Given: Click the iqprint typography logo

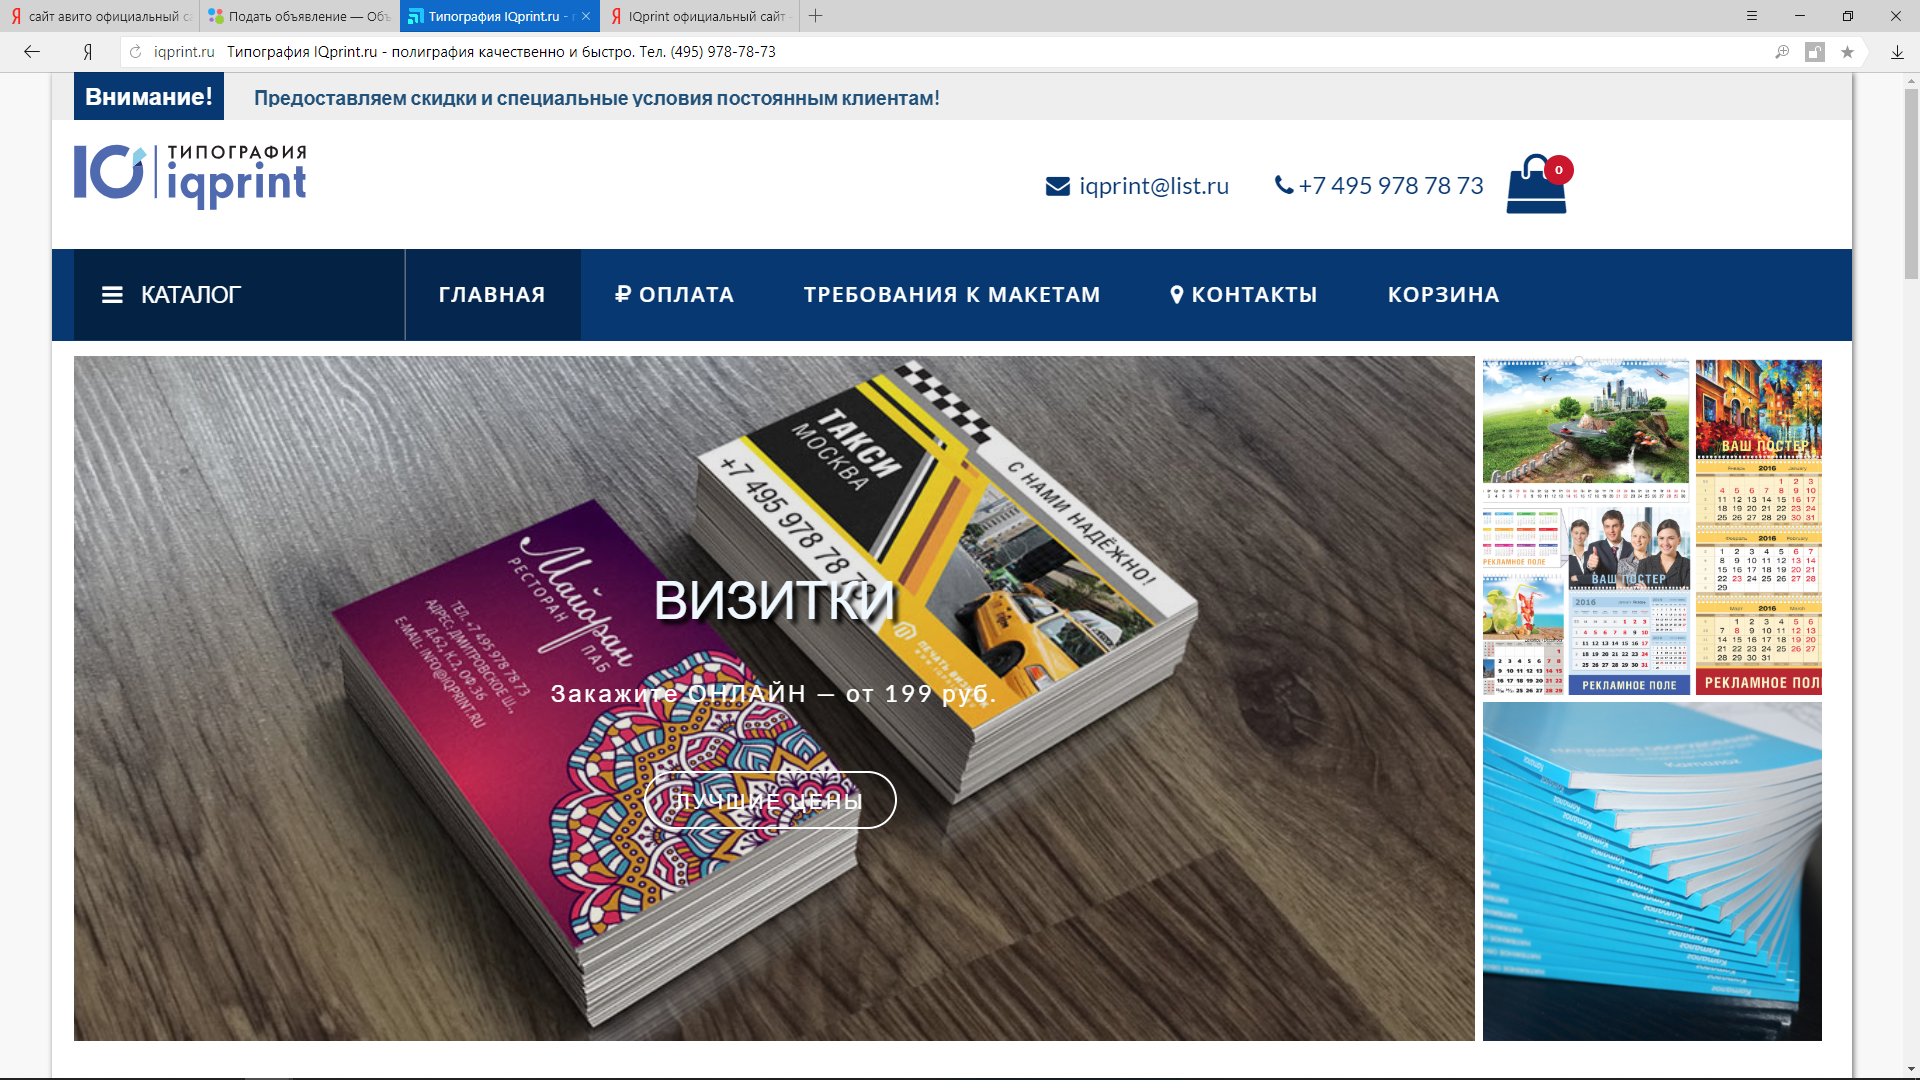Looking at the screenshot, I should (190, 175).
